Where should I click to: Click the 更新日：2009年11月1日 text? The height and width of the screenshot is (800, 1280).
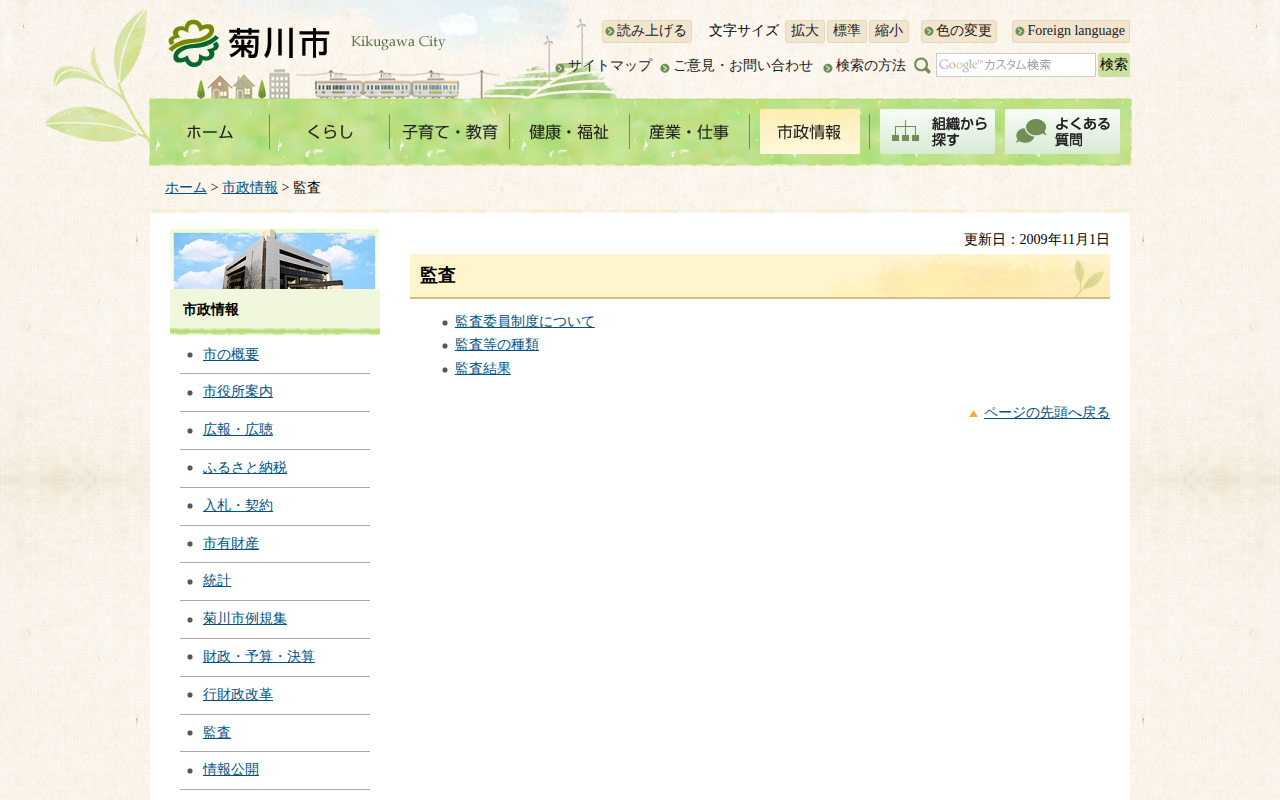[1037, 240]
